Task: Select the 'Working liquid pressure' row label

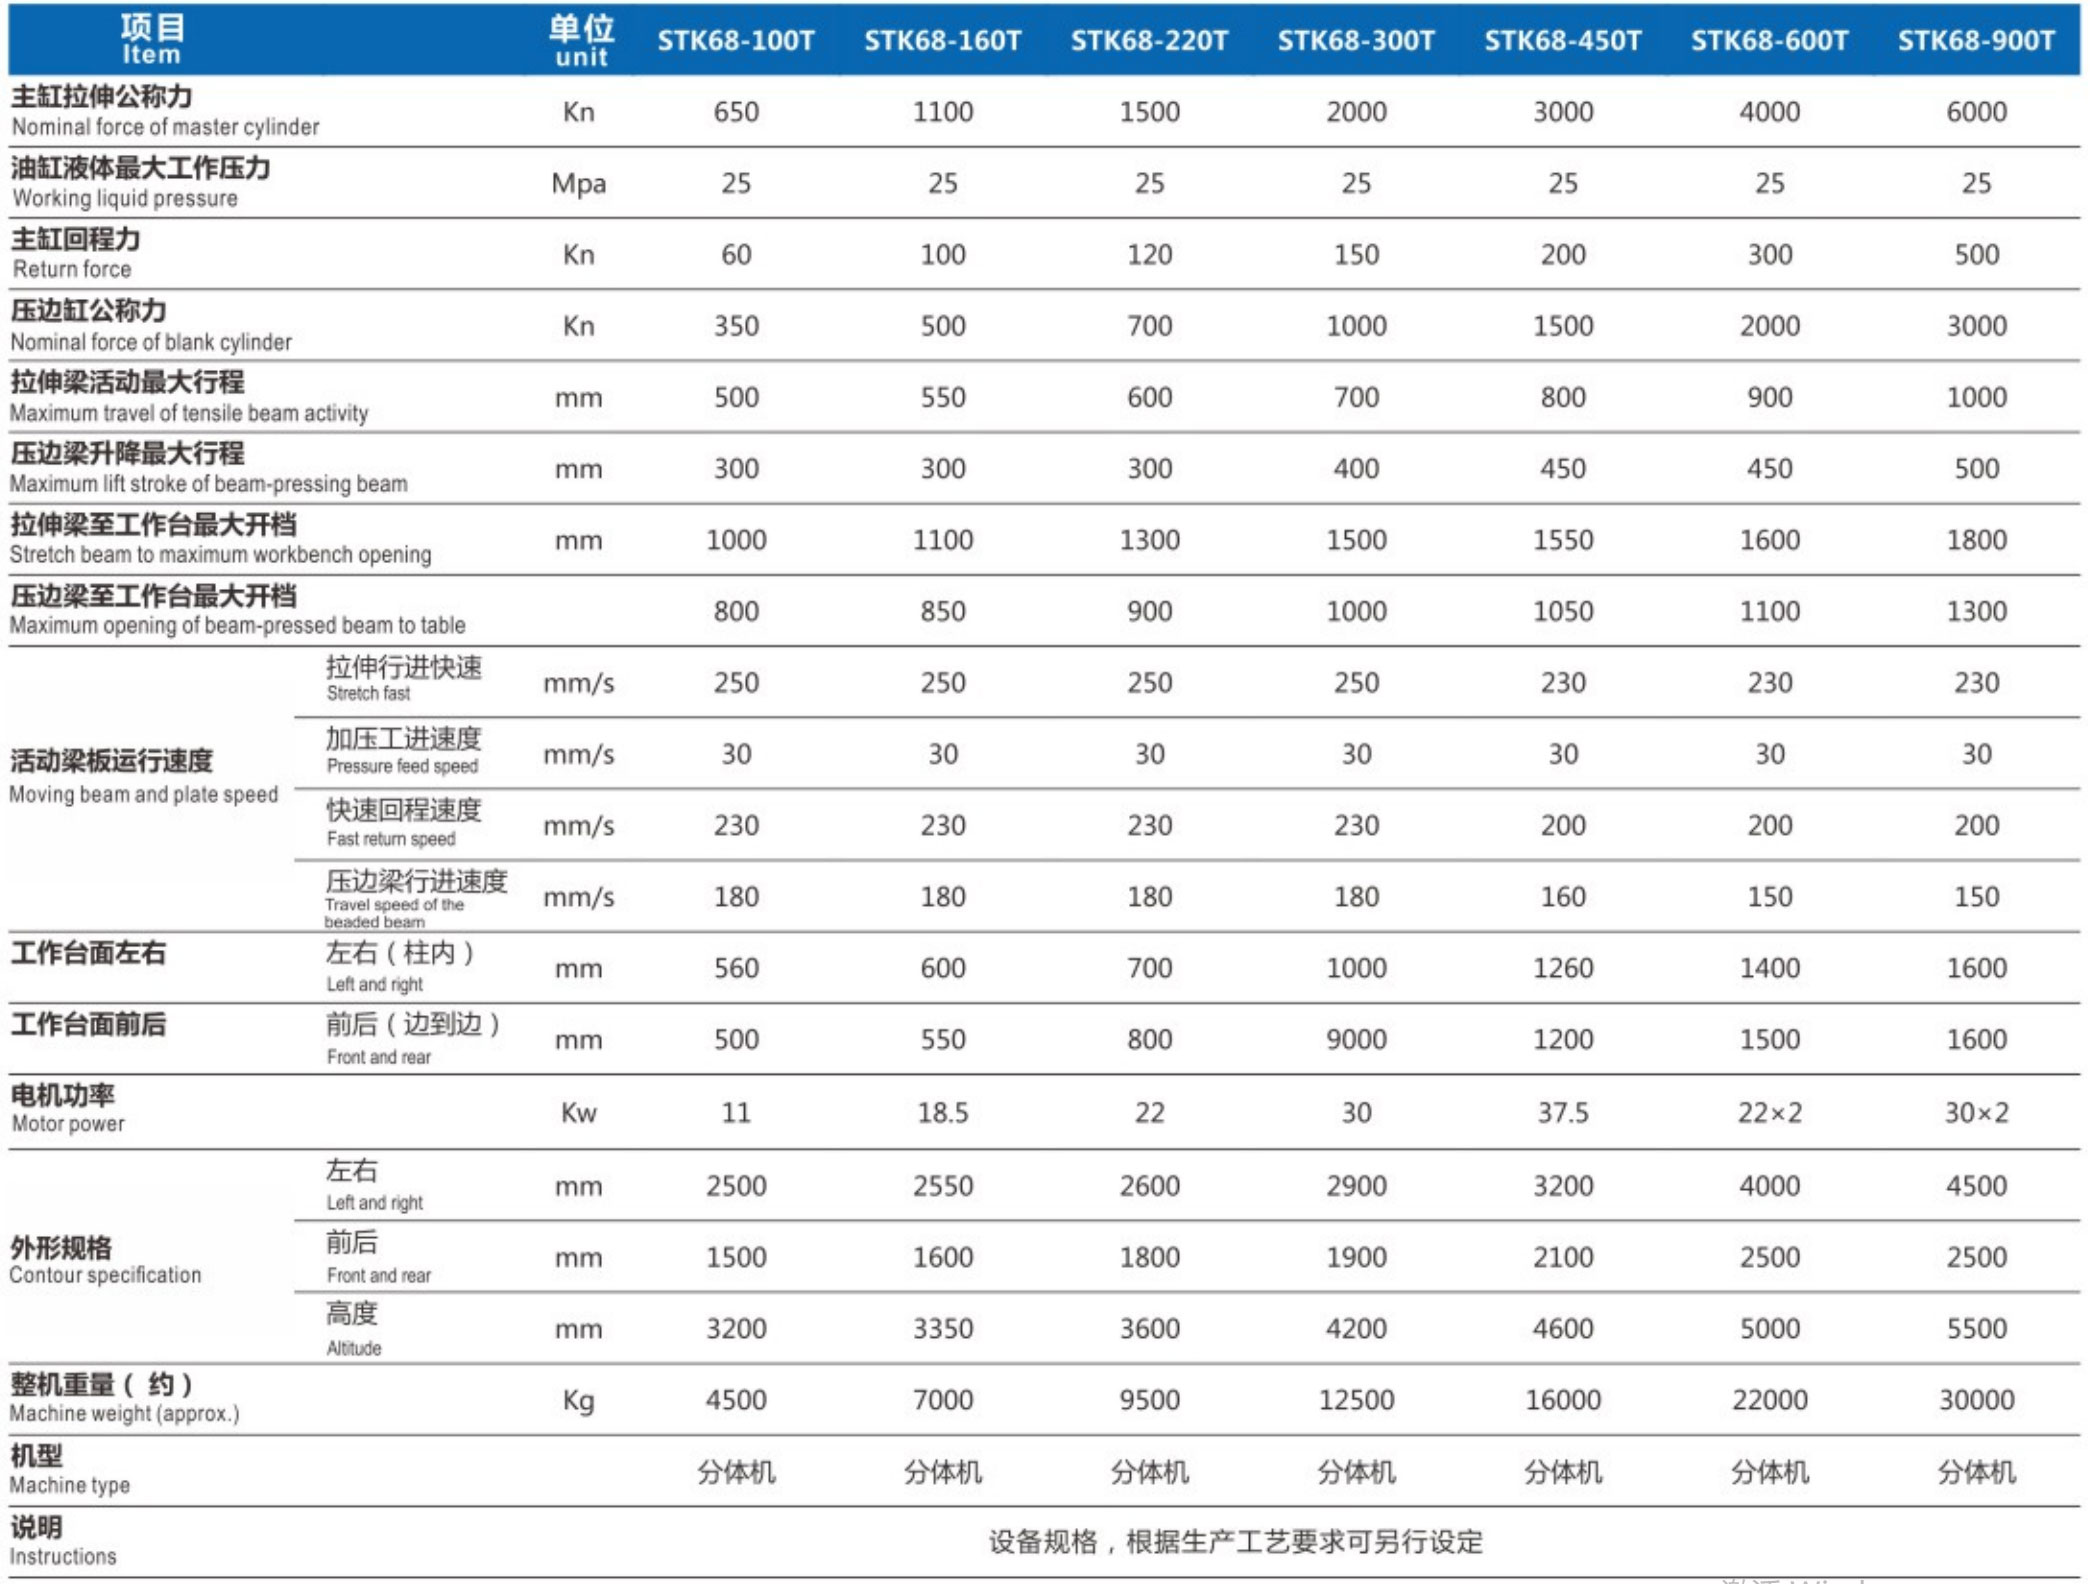Action: point(125,198)
